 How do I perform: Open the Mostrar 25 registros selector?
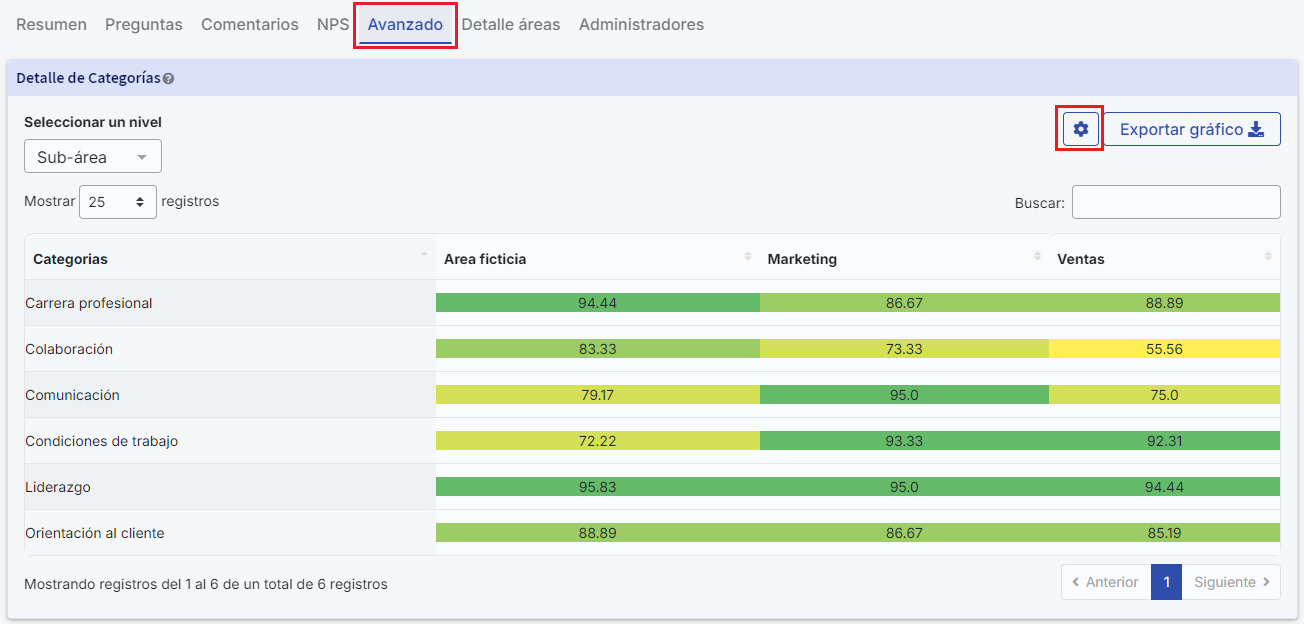click(x=118, y=202)
